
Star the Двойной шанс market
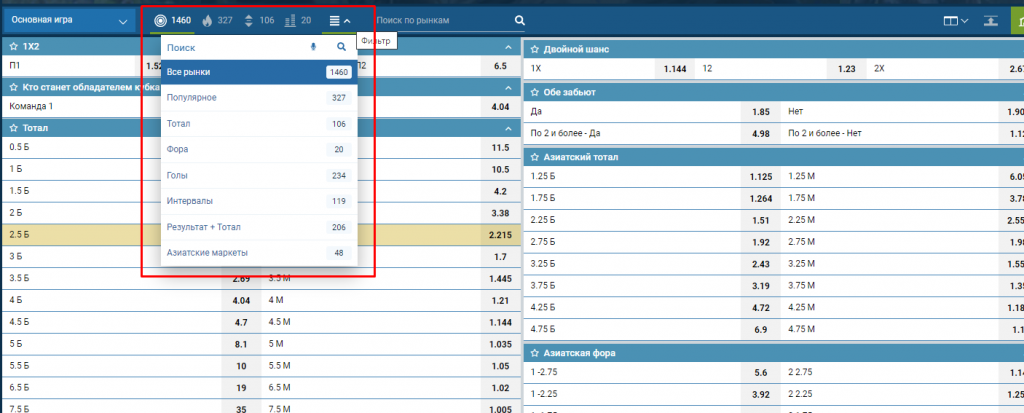pos(535,49)
